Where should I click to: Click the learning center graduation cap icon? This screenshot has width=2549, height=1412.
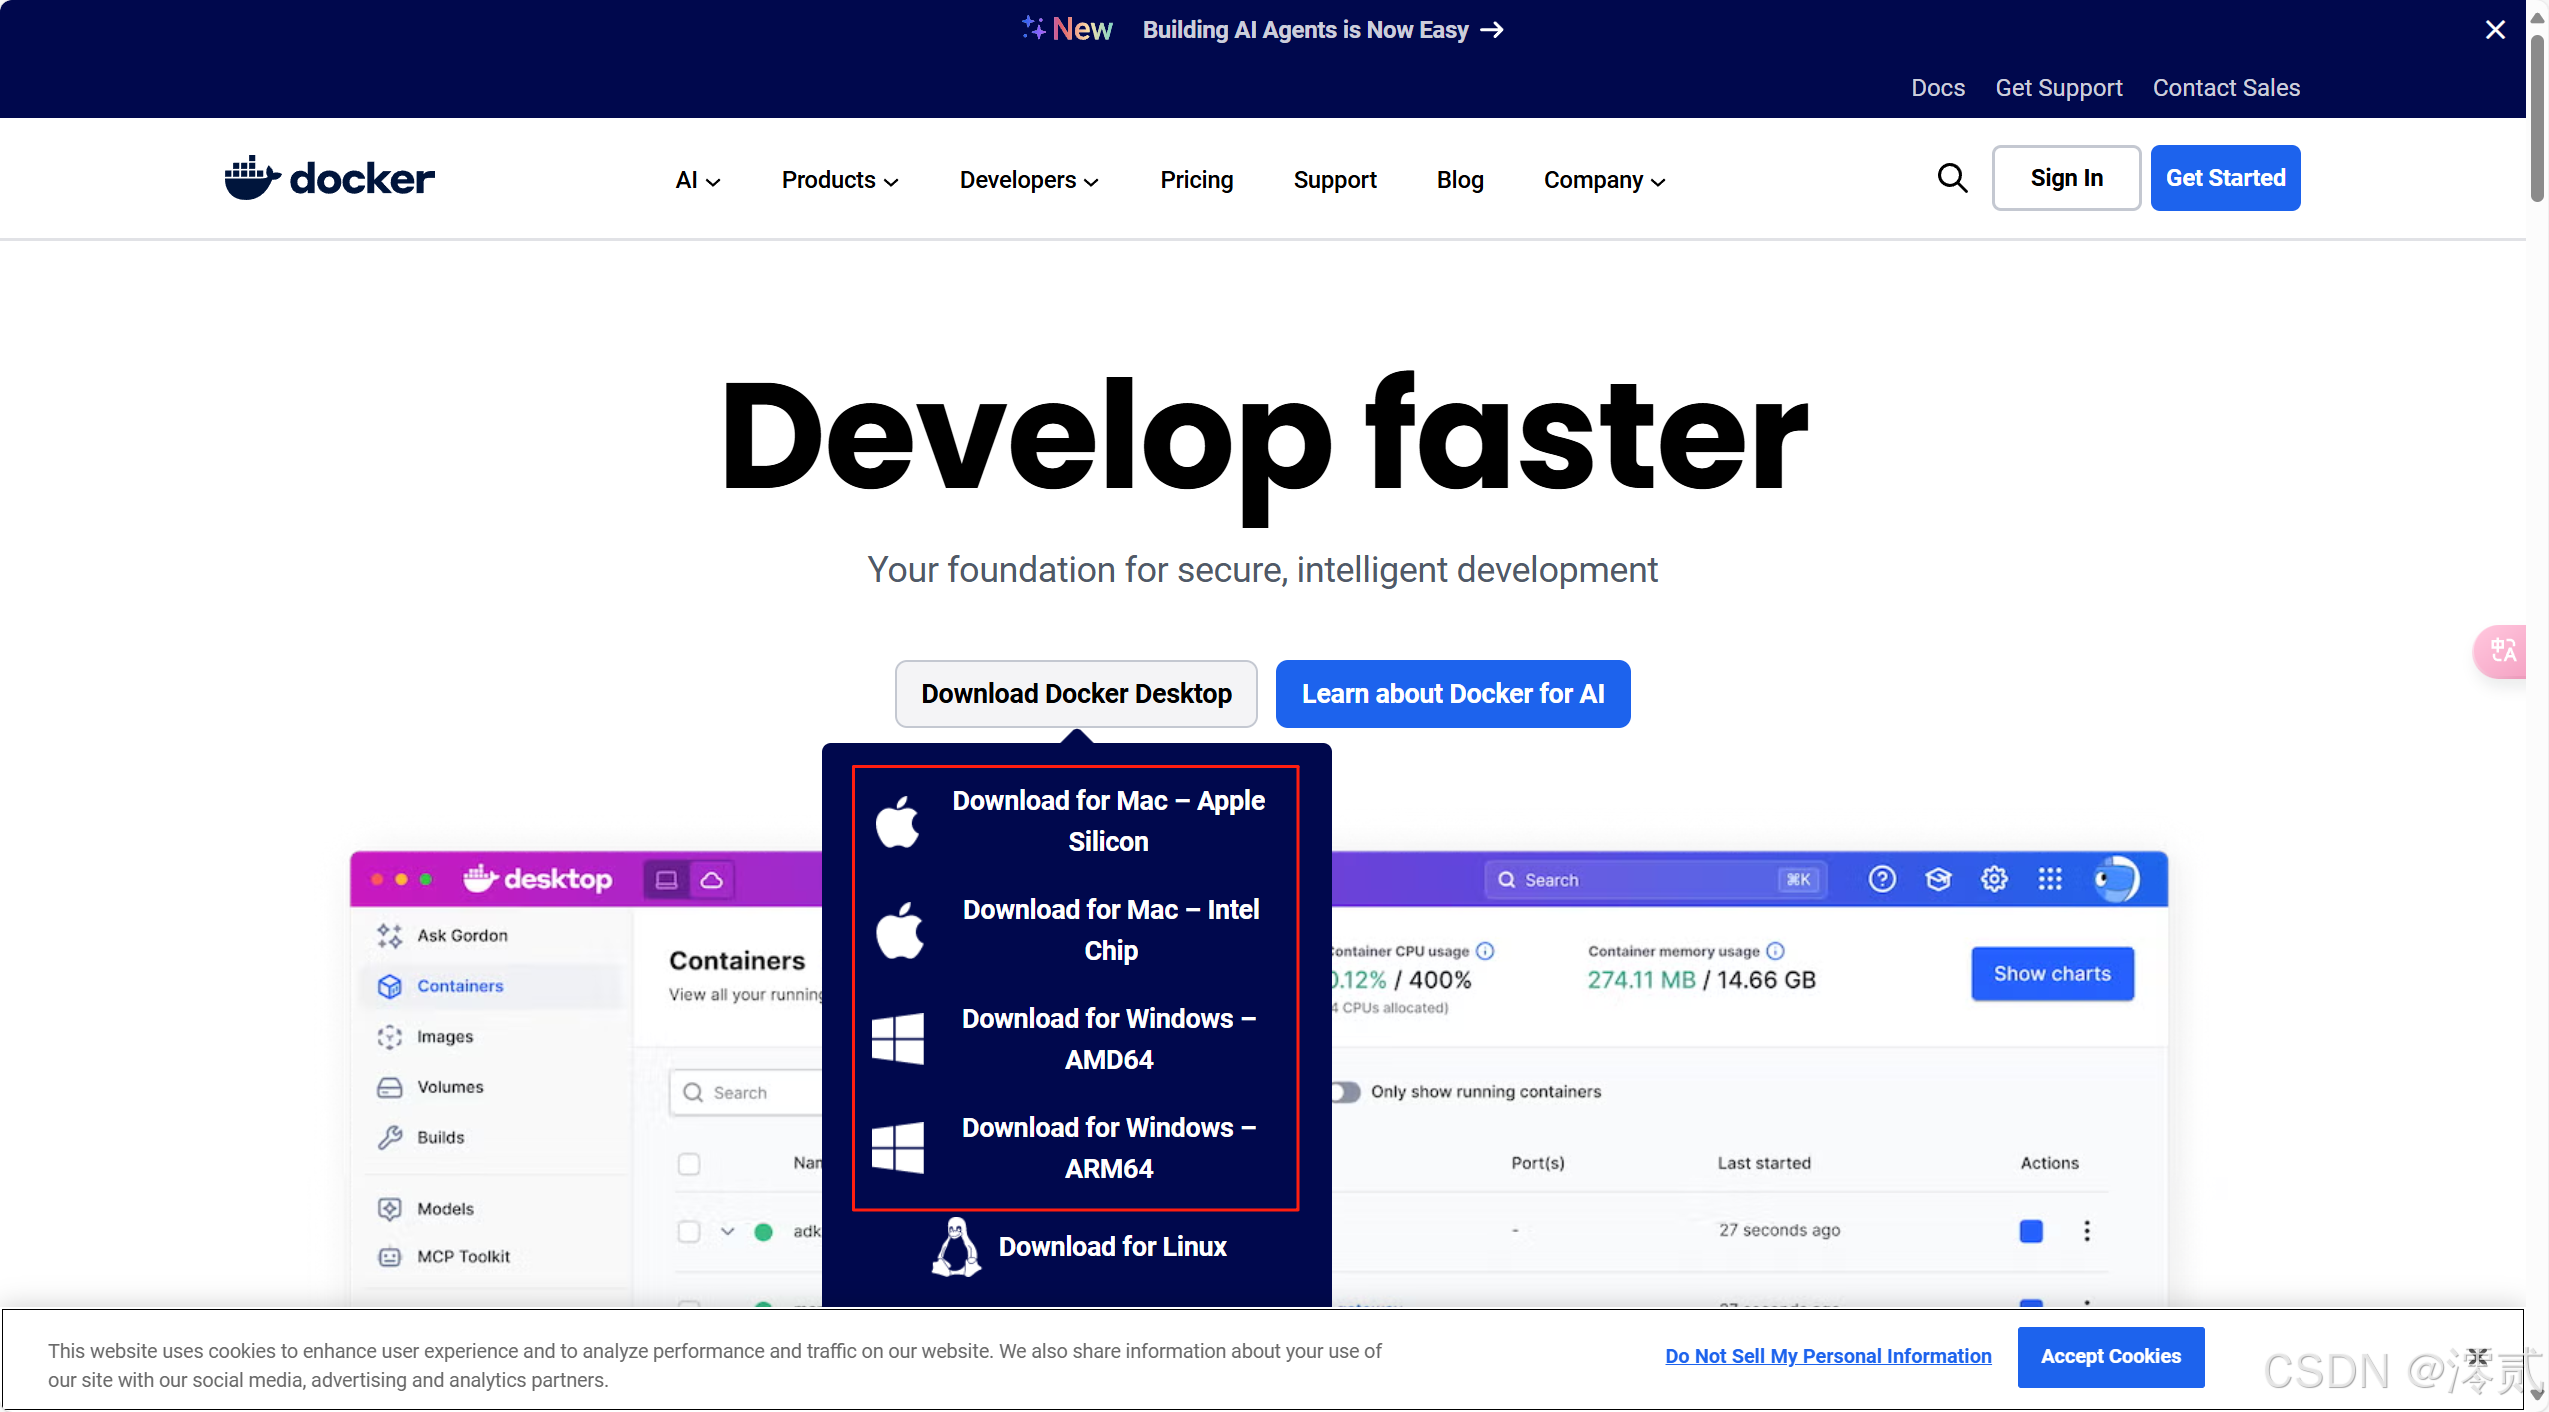[x=1938, y=879]
